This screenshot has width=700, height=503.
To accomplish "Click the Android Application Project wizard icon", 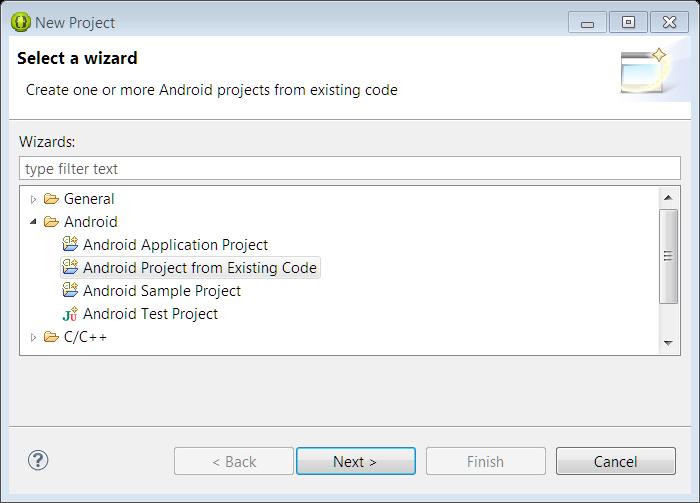I will tap(70, 244).
